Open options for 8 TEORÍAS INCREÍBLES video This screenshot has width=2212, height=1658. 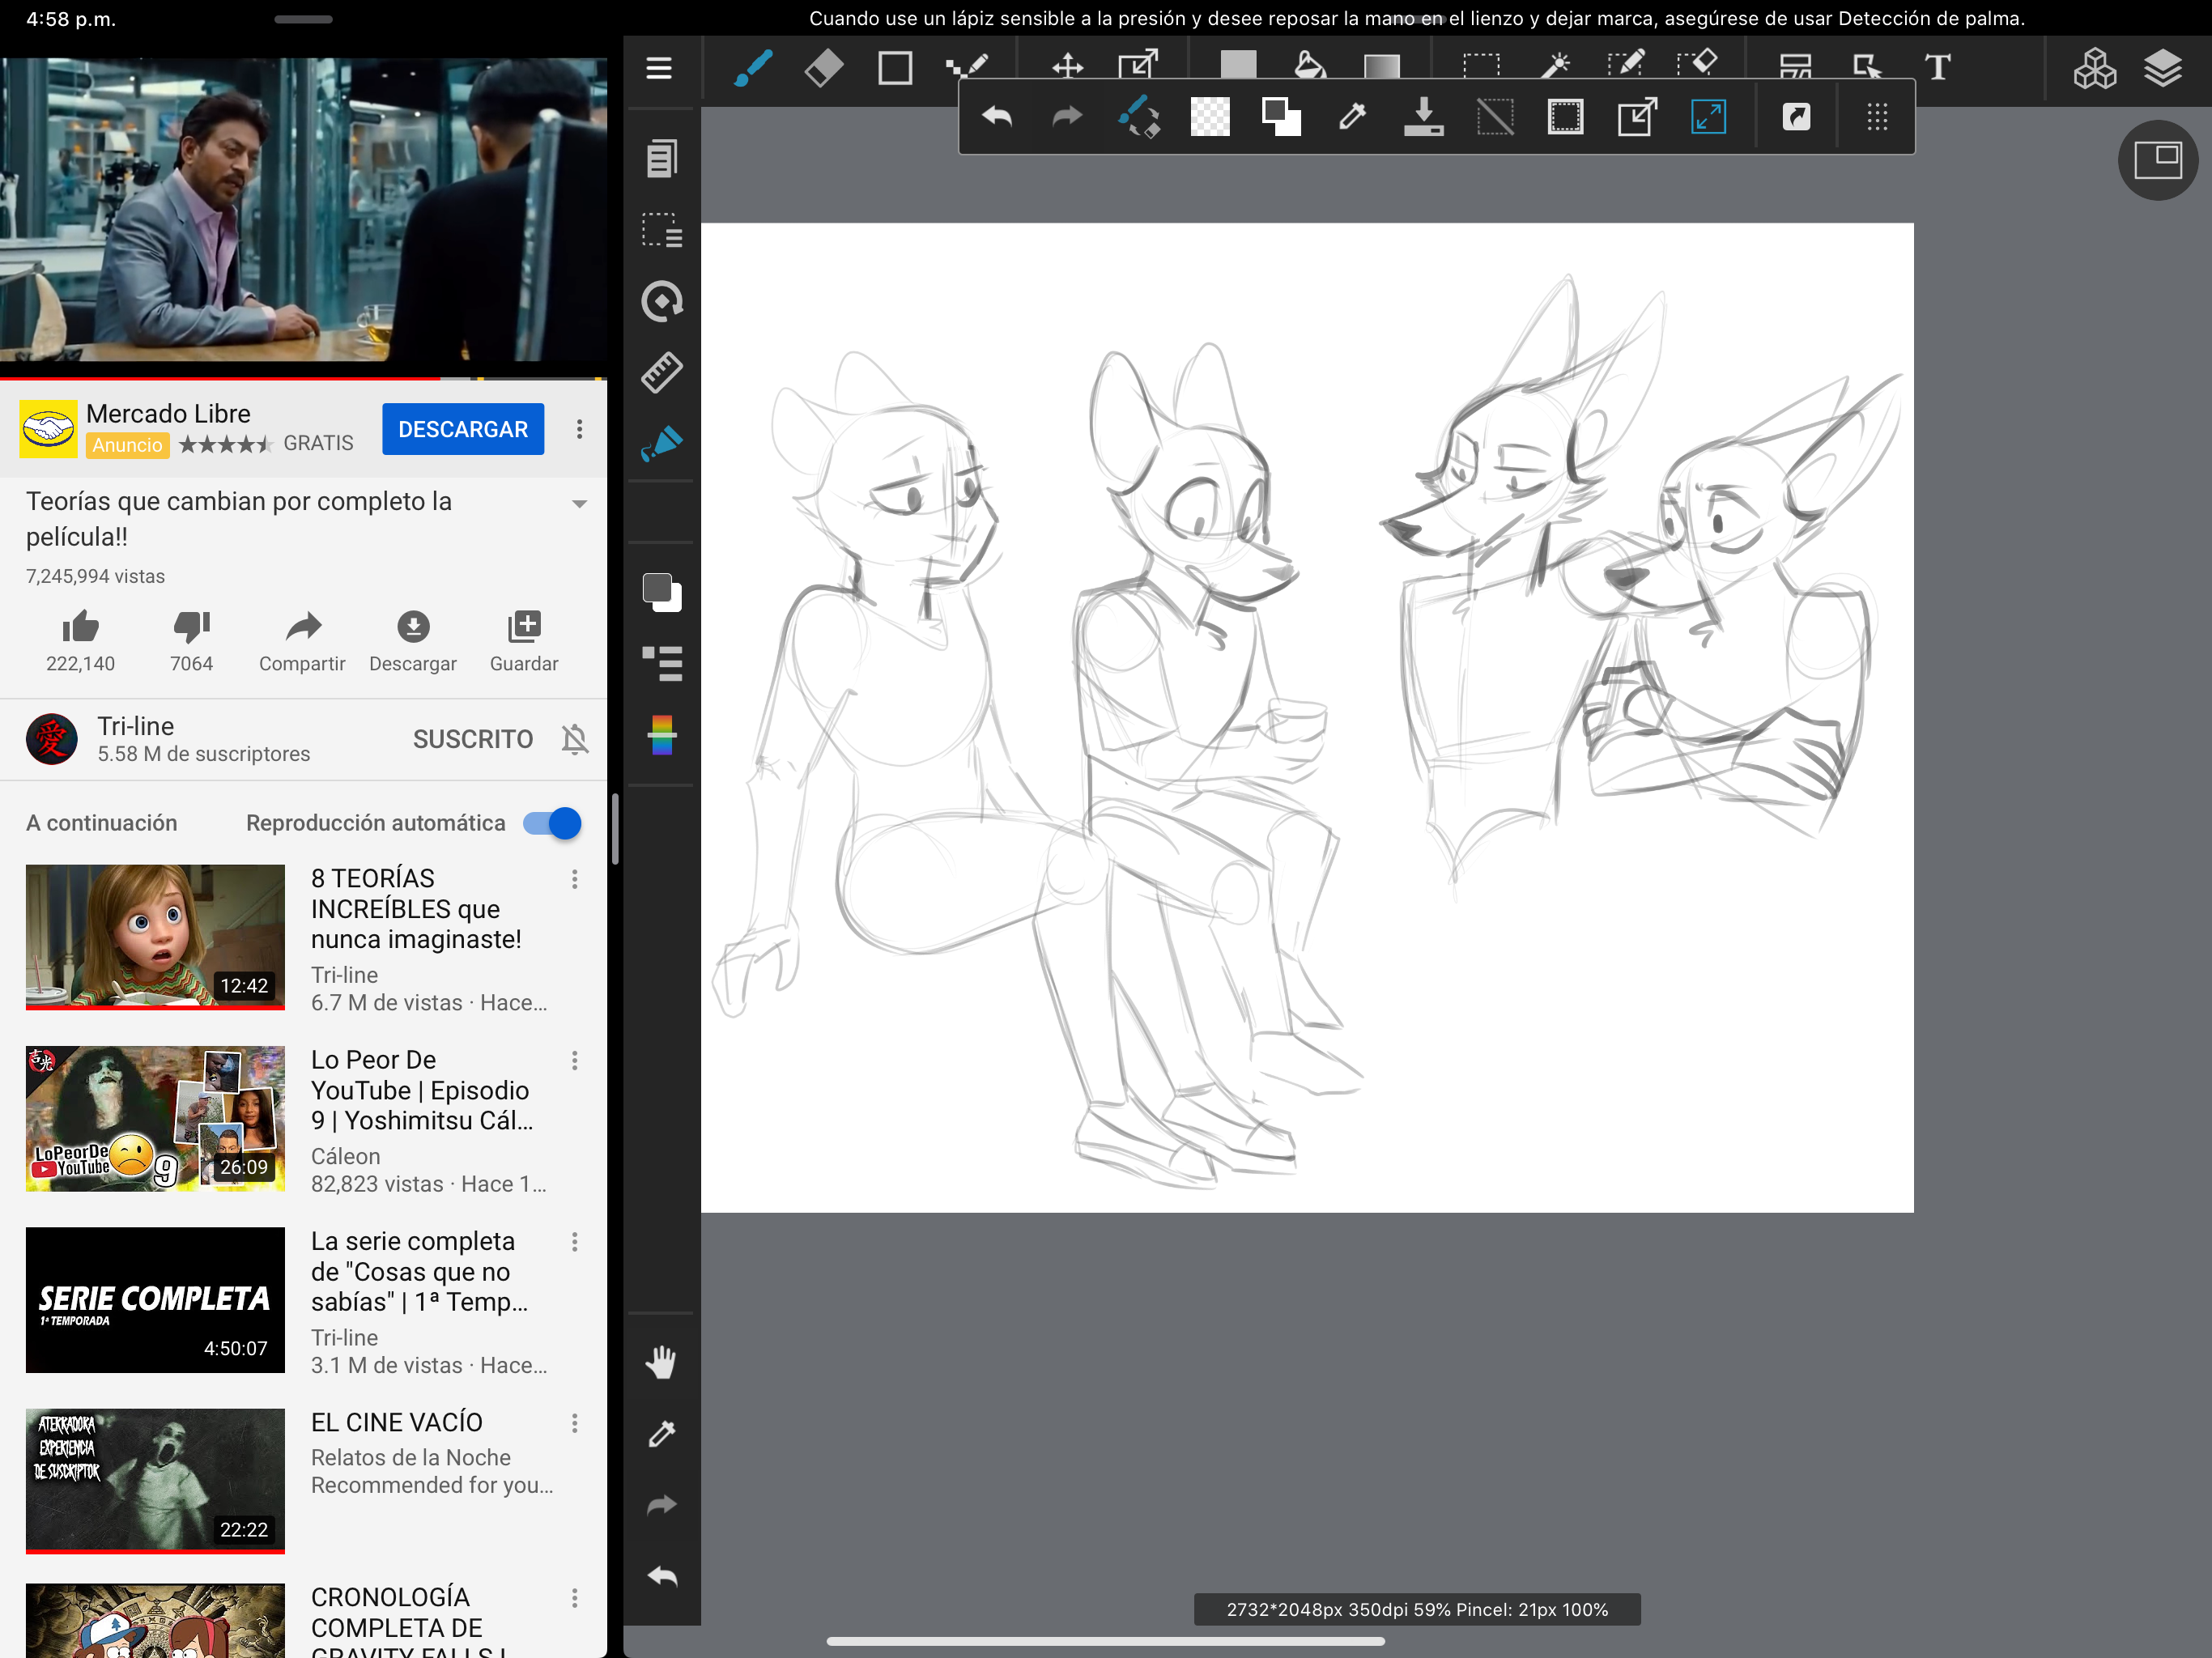(x=575, y=879)
